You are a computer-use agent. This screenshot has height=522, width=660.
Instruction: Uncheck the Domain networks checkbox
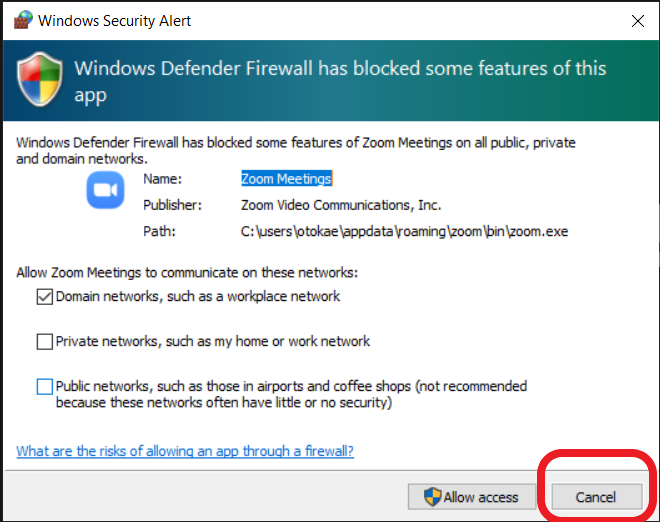point(45,297)
